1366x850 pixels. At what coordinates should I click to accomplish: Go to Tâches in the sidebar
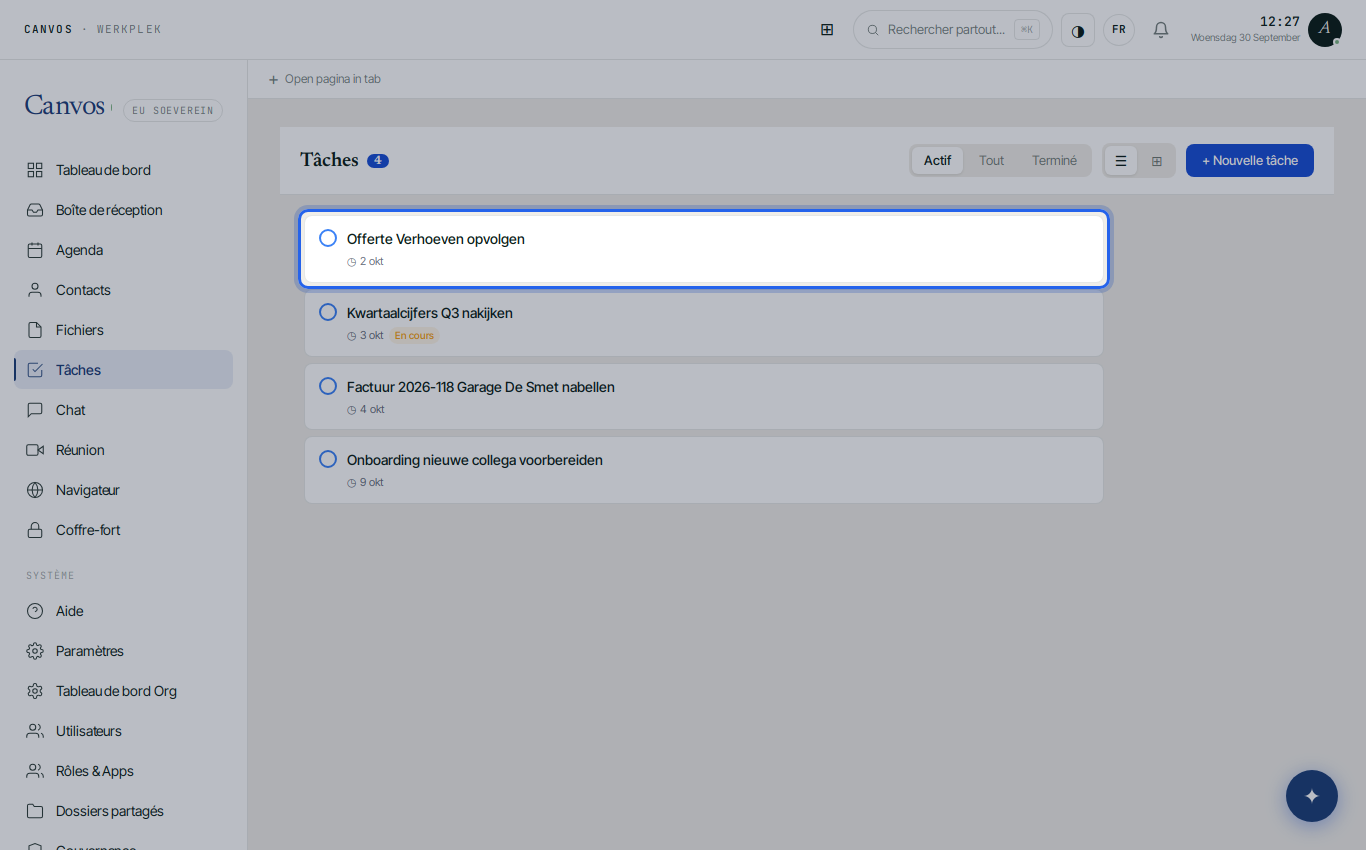(x=124, y=370)
